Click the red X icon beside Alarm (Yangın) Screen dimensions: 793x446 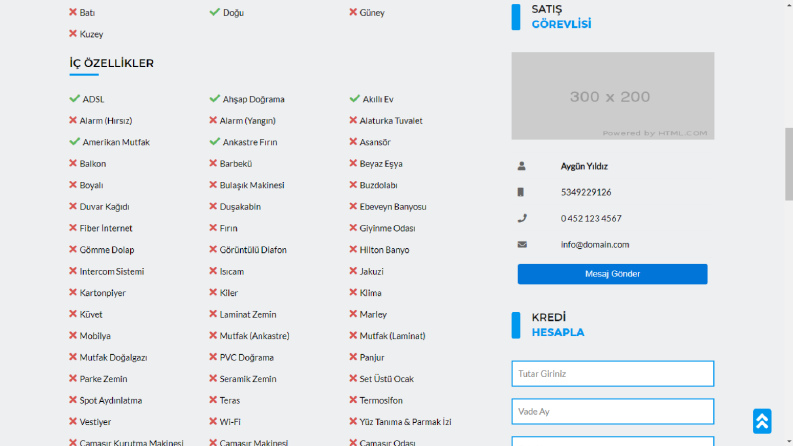(x=213, y=120)
